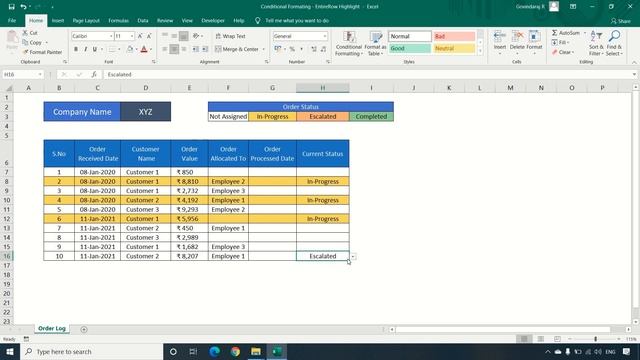
Task: Open the Fill menu
Action: 560,42
